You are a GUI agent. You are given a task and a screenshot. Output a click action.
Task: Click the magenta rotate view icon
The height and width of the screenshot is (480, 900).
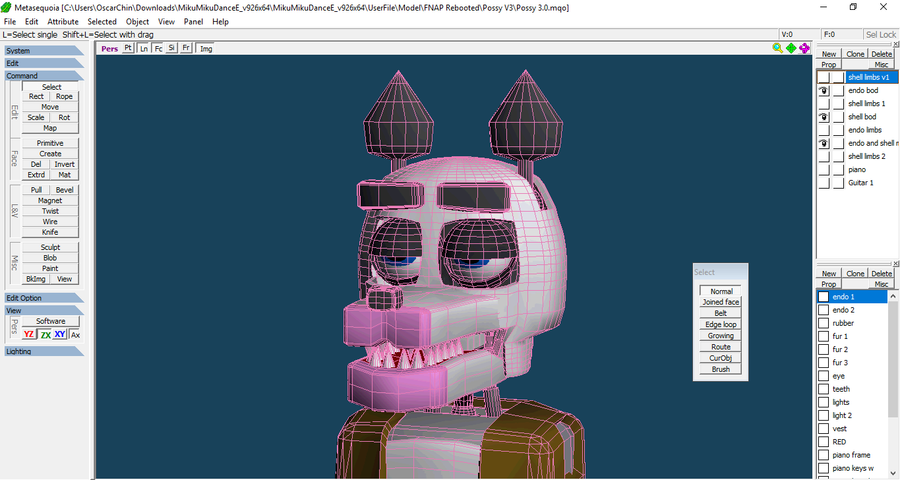pos(804,48)
